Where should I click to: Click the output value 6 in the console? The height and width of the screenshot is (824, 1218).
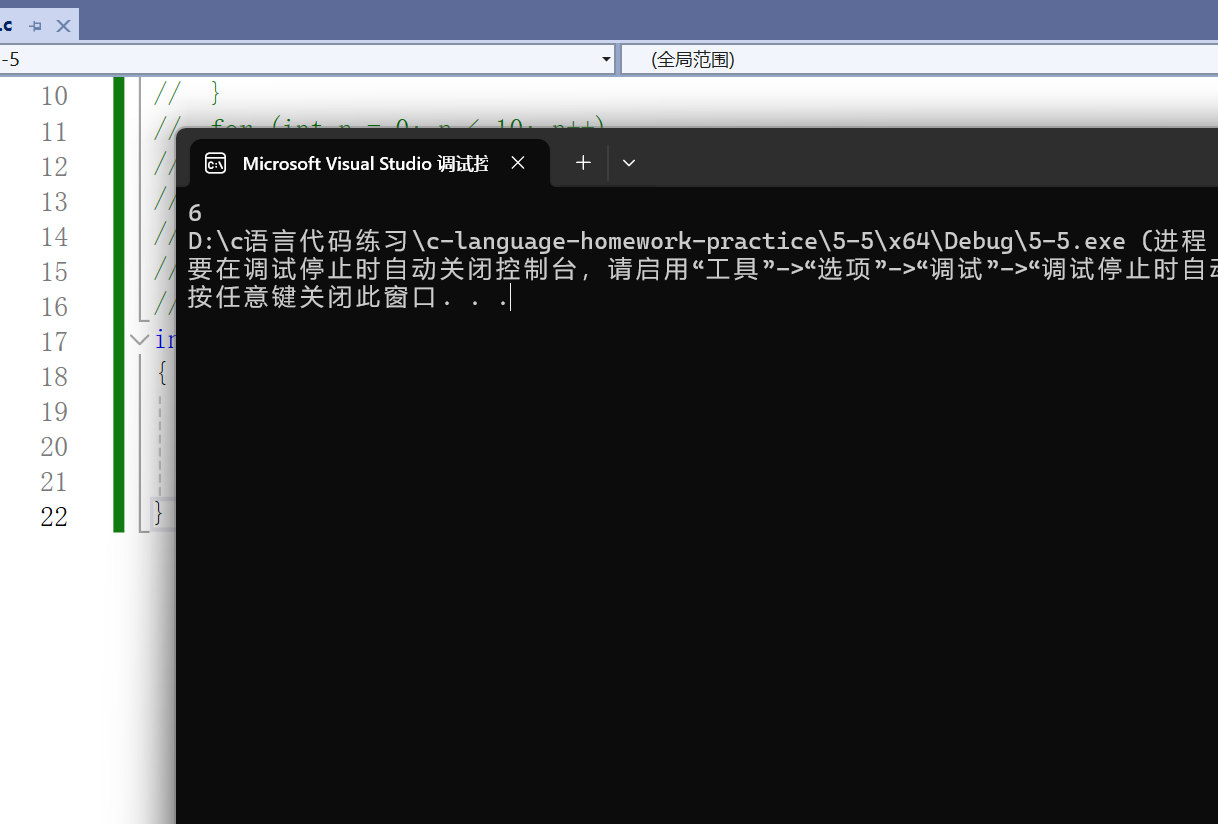pos(193,212)
